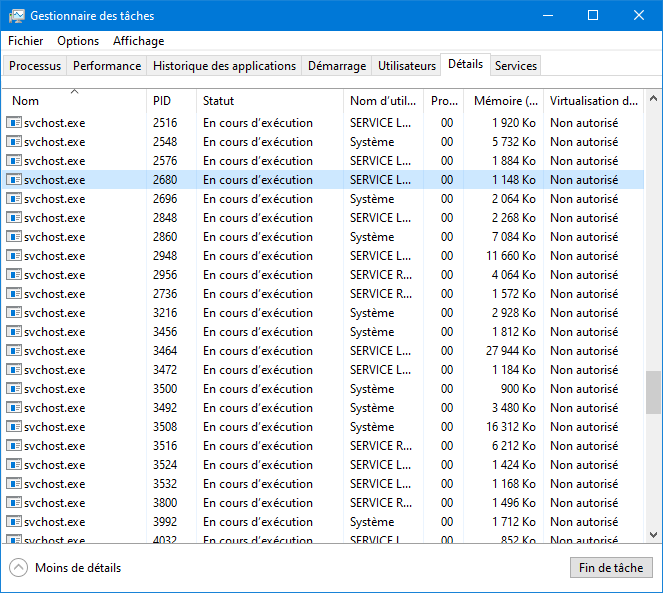Image resolution: width=663 pixels, height=593 pixels.
Task: Click the svchost.exe icon for PID 3464
Action: tap(14, 351)
